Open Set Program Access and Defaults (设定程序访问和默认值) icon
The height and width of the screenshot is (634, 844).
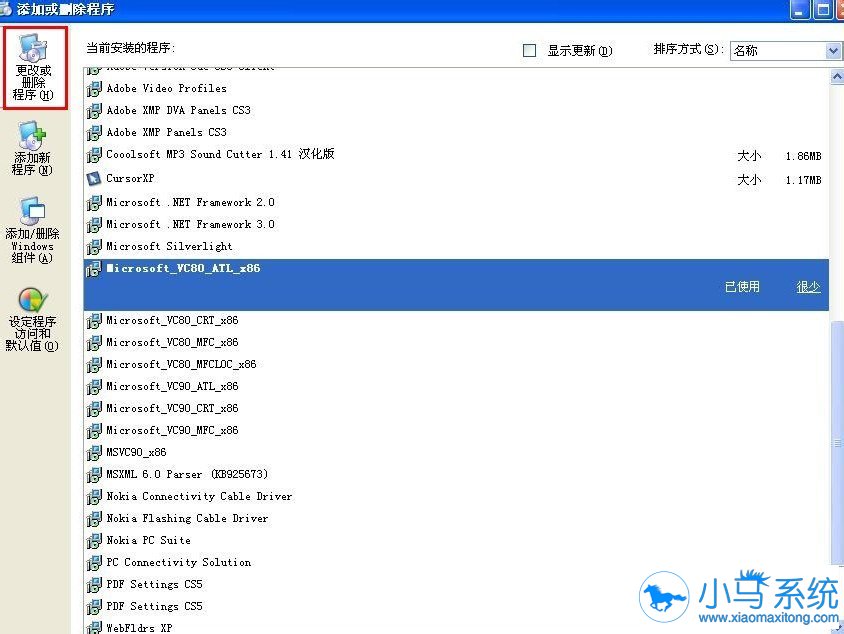(32, 320)
